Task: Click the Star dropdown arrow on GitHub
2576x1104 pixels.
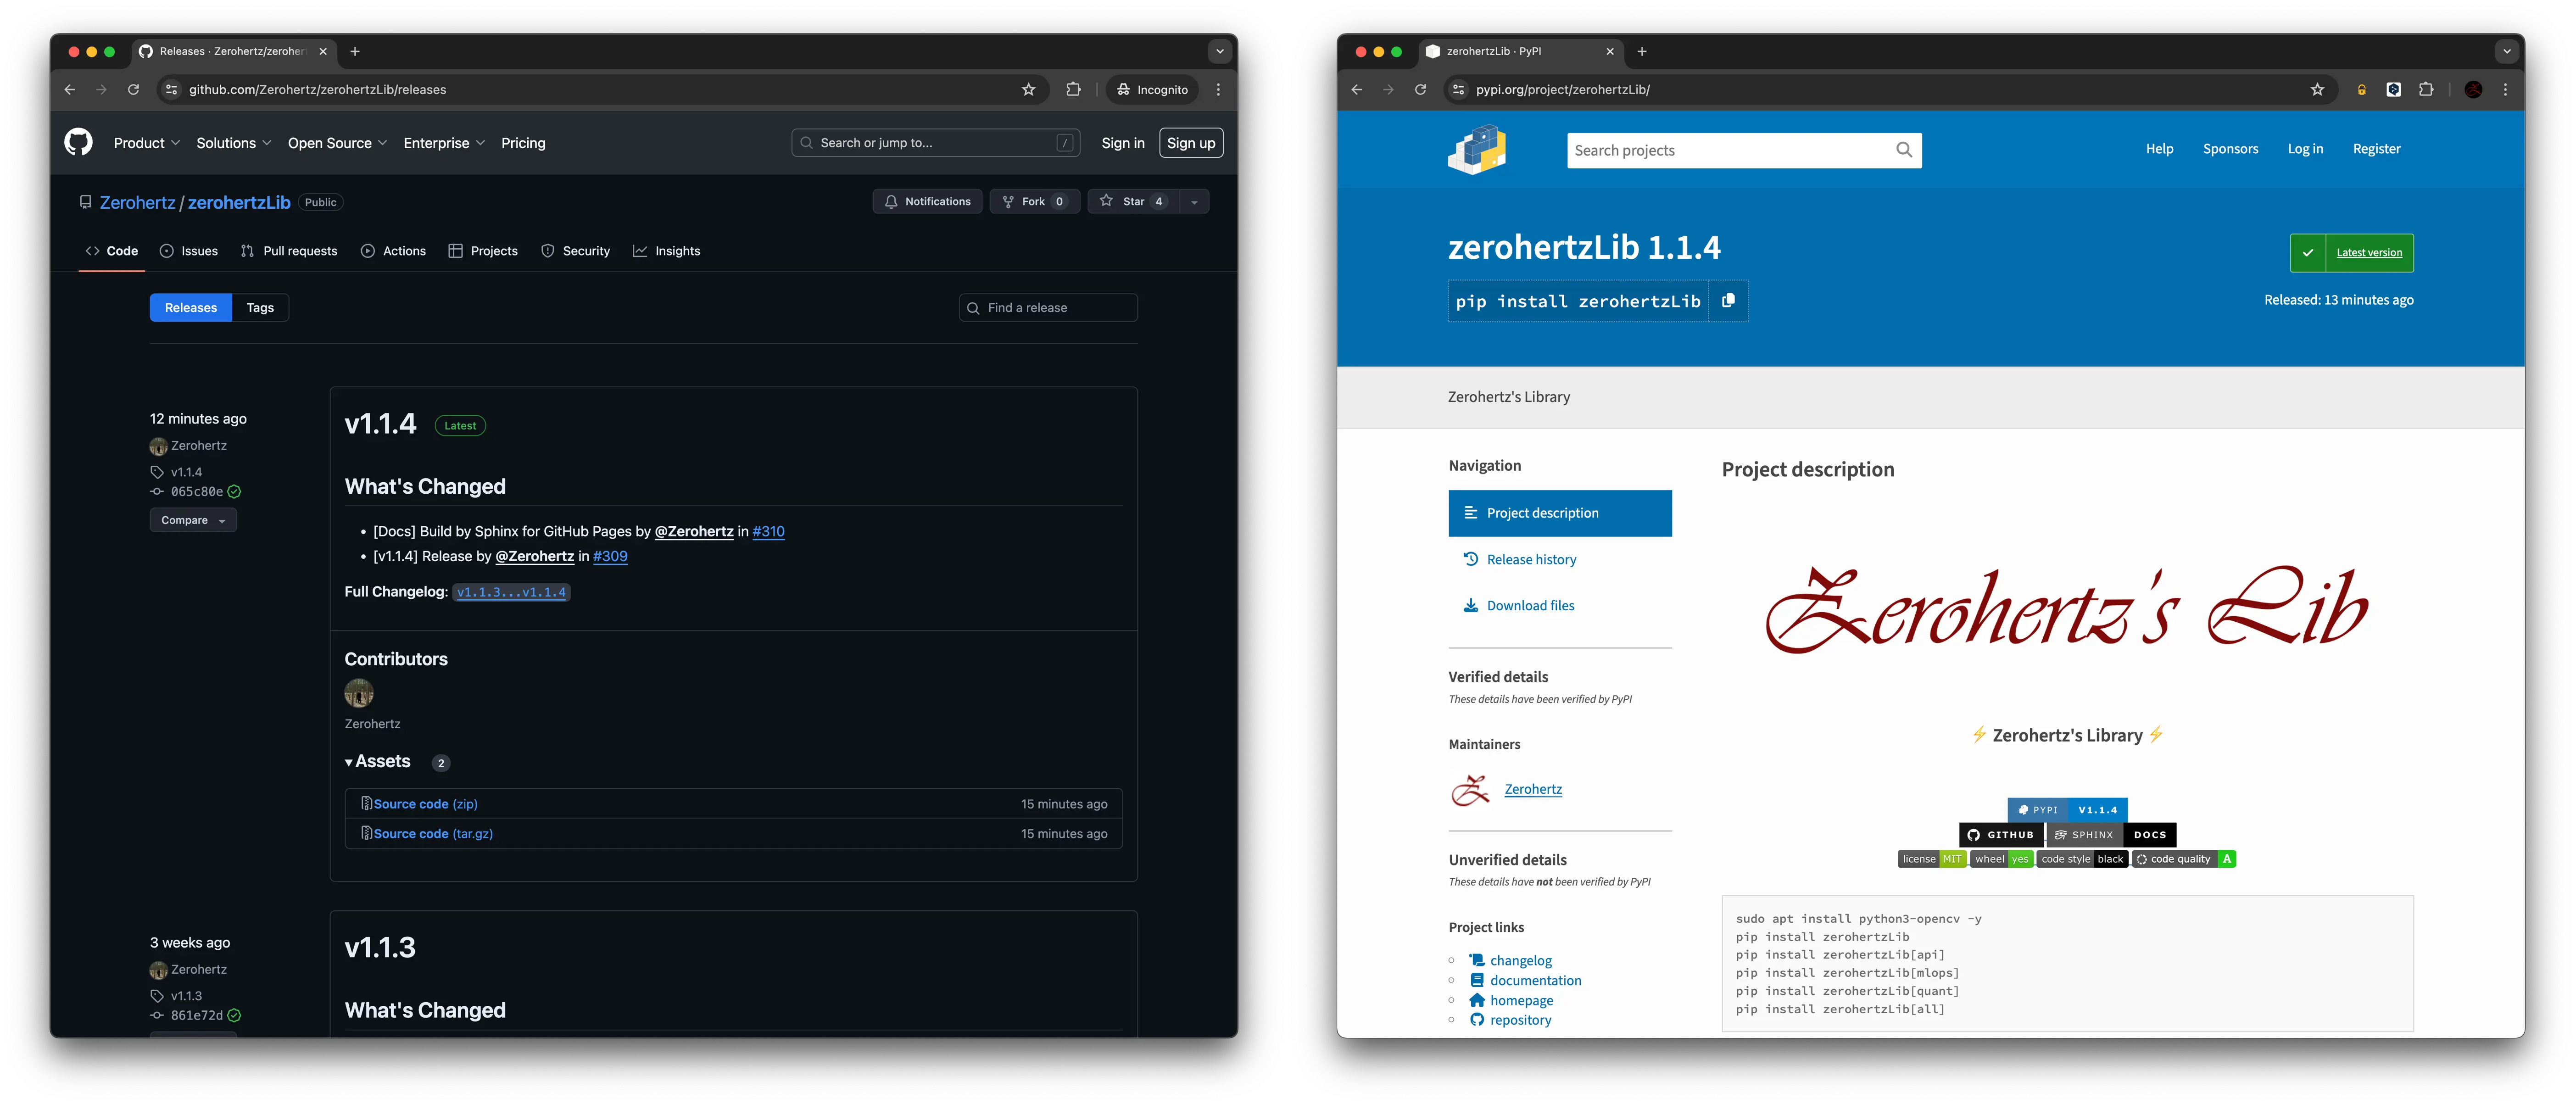Action: click(x=1194, y=201)
